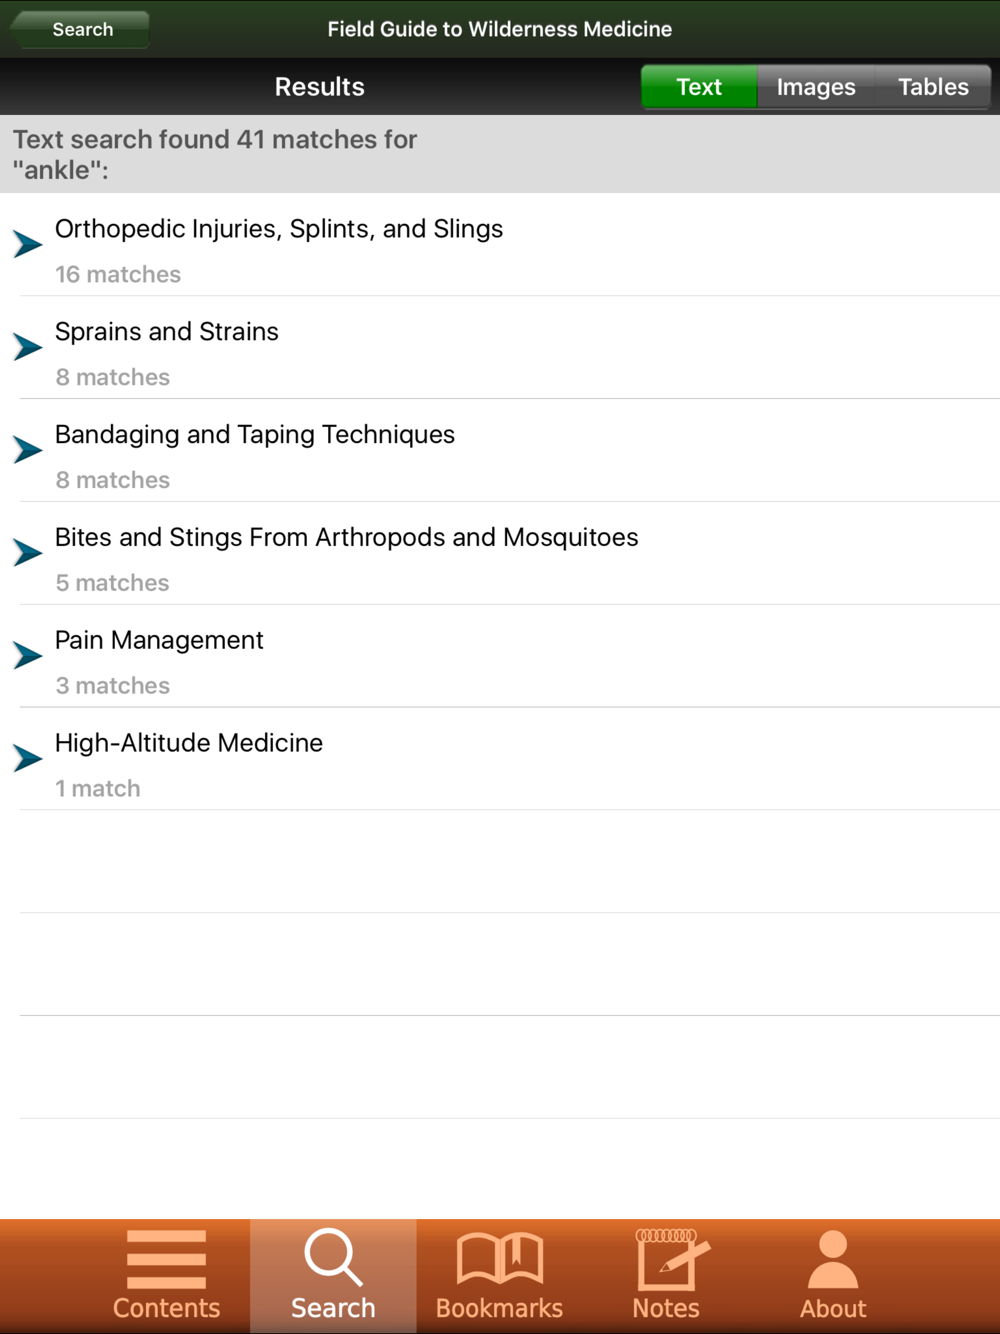Open Orthopedic Injuries, Splints, and Slings result

click(500, 245)
